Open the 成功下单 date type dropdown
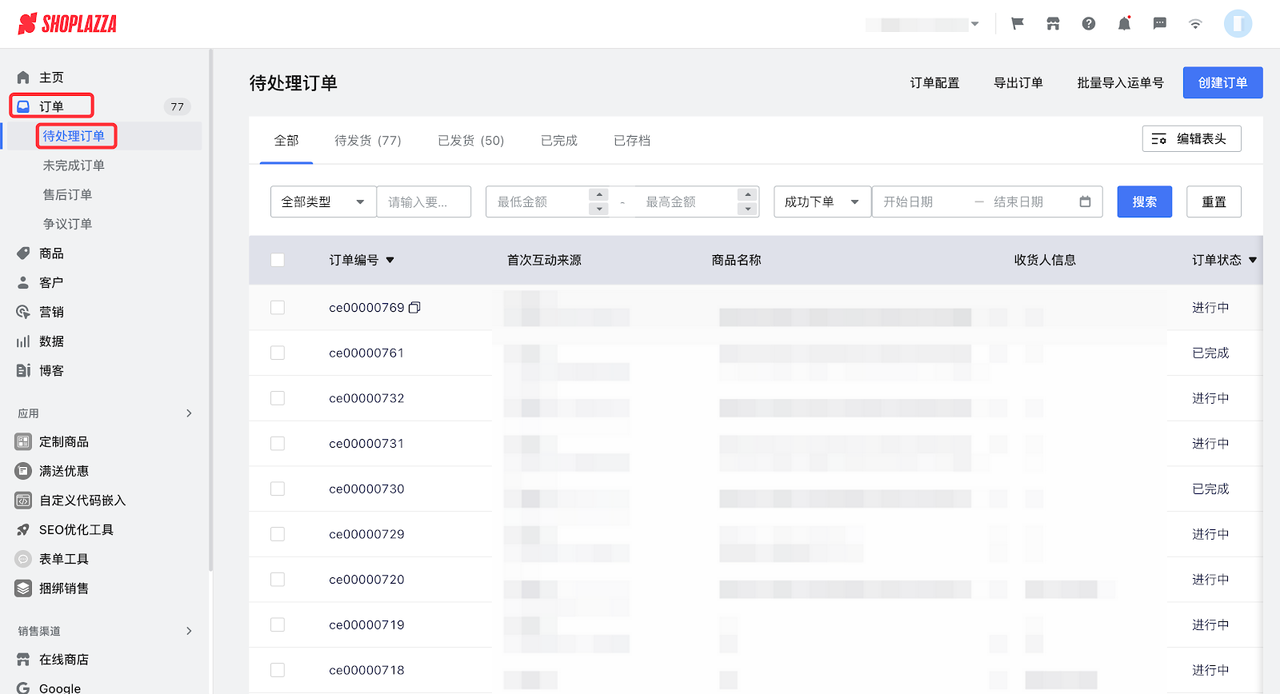 821,201
